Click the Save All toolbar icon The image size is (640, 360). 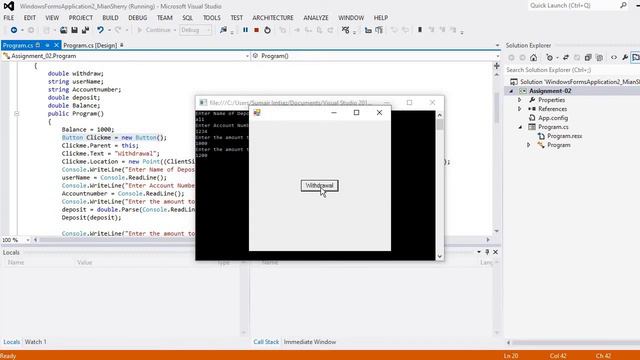tap(85, 30)
